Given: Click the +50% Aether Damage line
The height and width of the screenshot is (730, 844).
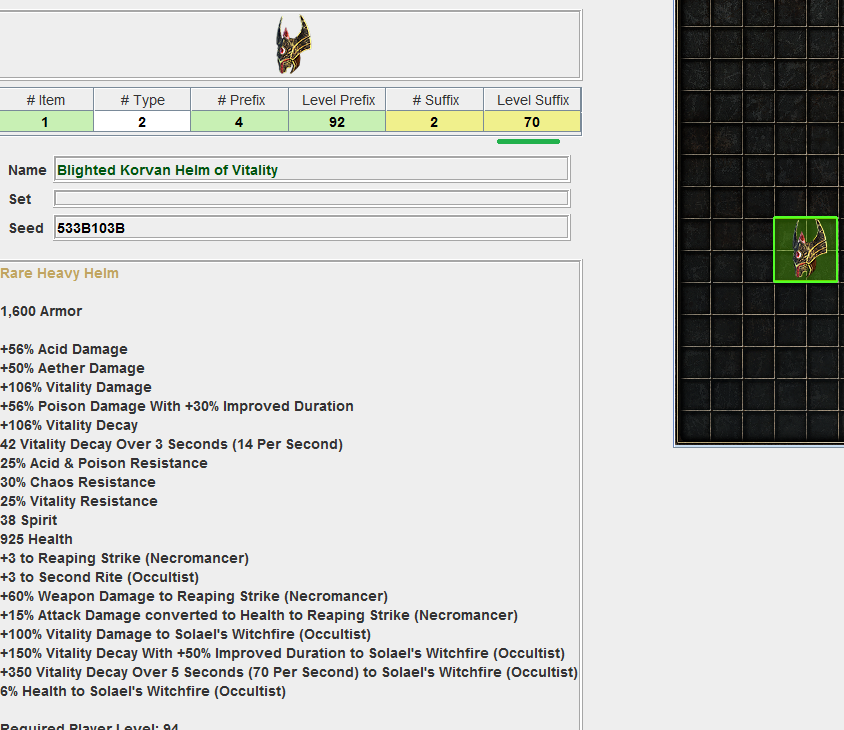Looking at the screenshot, I should [72, 368].
